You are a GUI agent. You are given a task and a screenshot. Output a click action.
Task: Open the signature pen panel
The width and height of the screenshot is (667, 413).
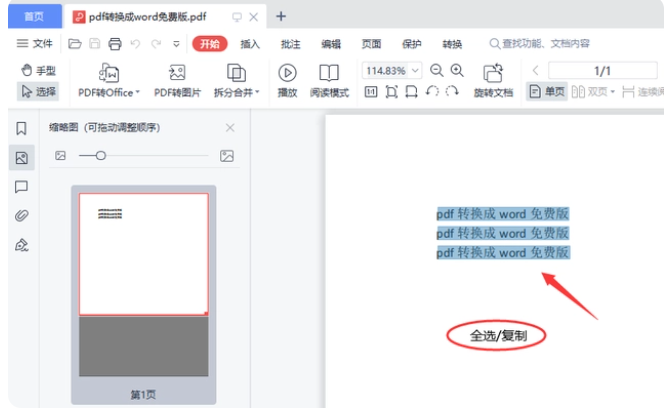pyautogui.click(x=21, y=245)
